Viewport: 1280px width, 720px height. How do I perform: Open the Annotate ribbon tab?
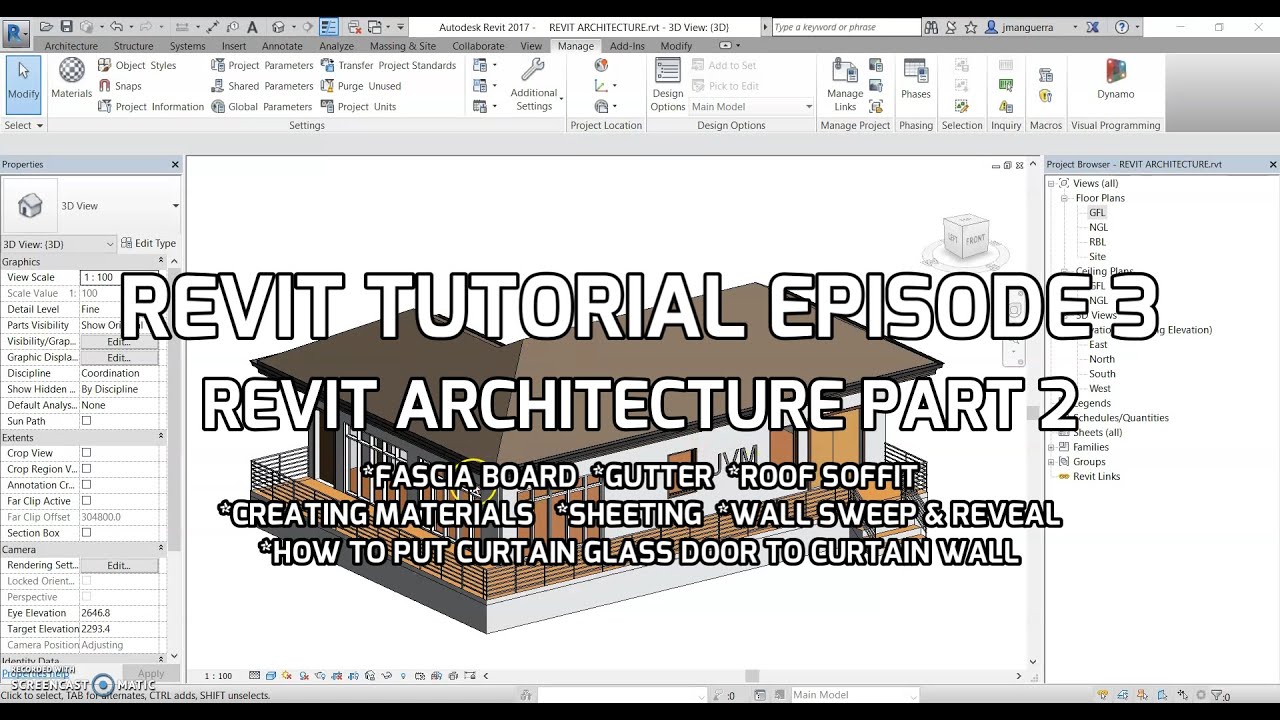[282, 46]
